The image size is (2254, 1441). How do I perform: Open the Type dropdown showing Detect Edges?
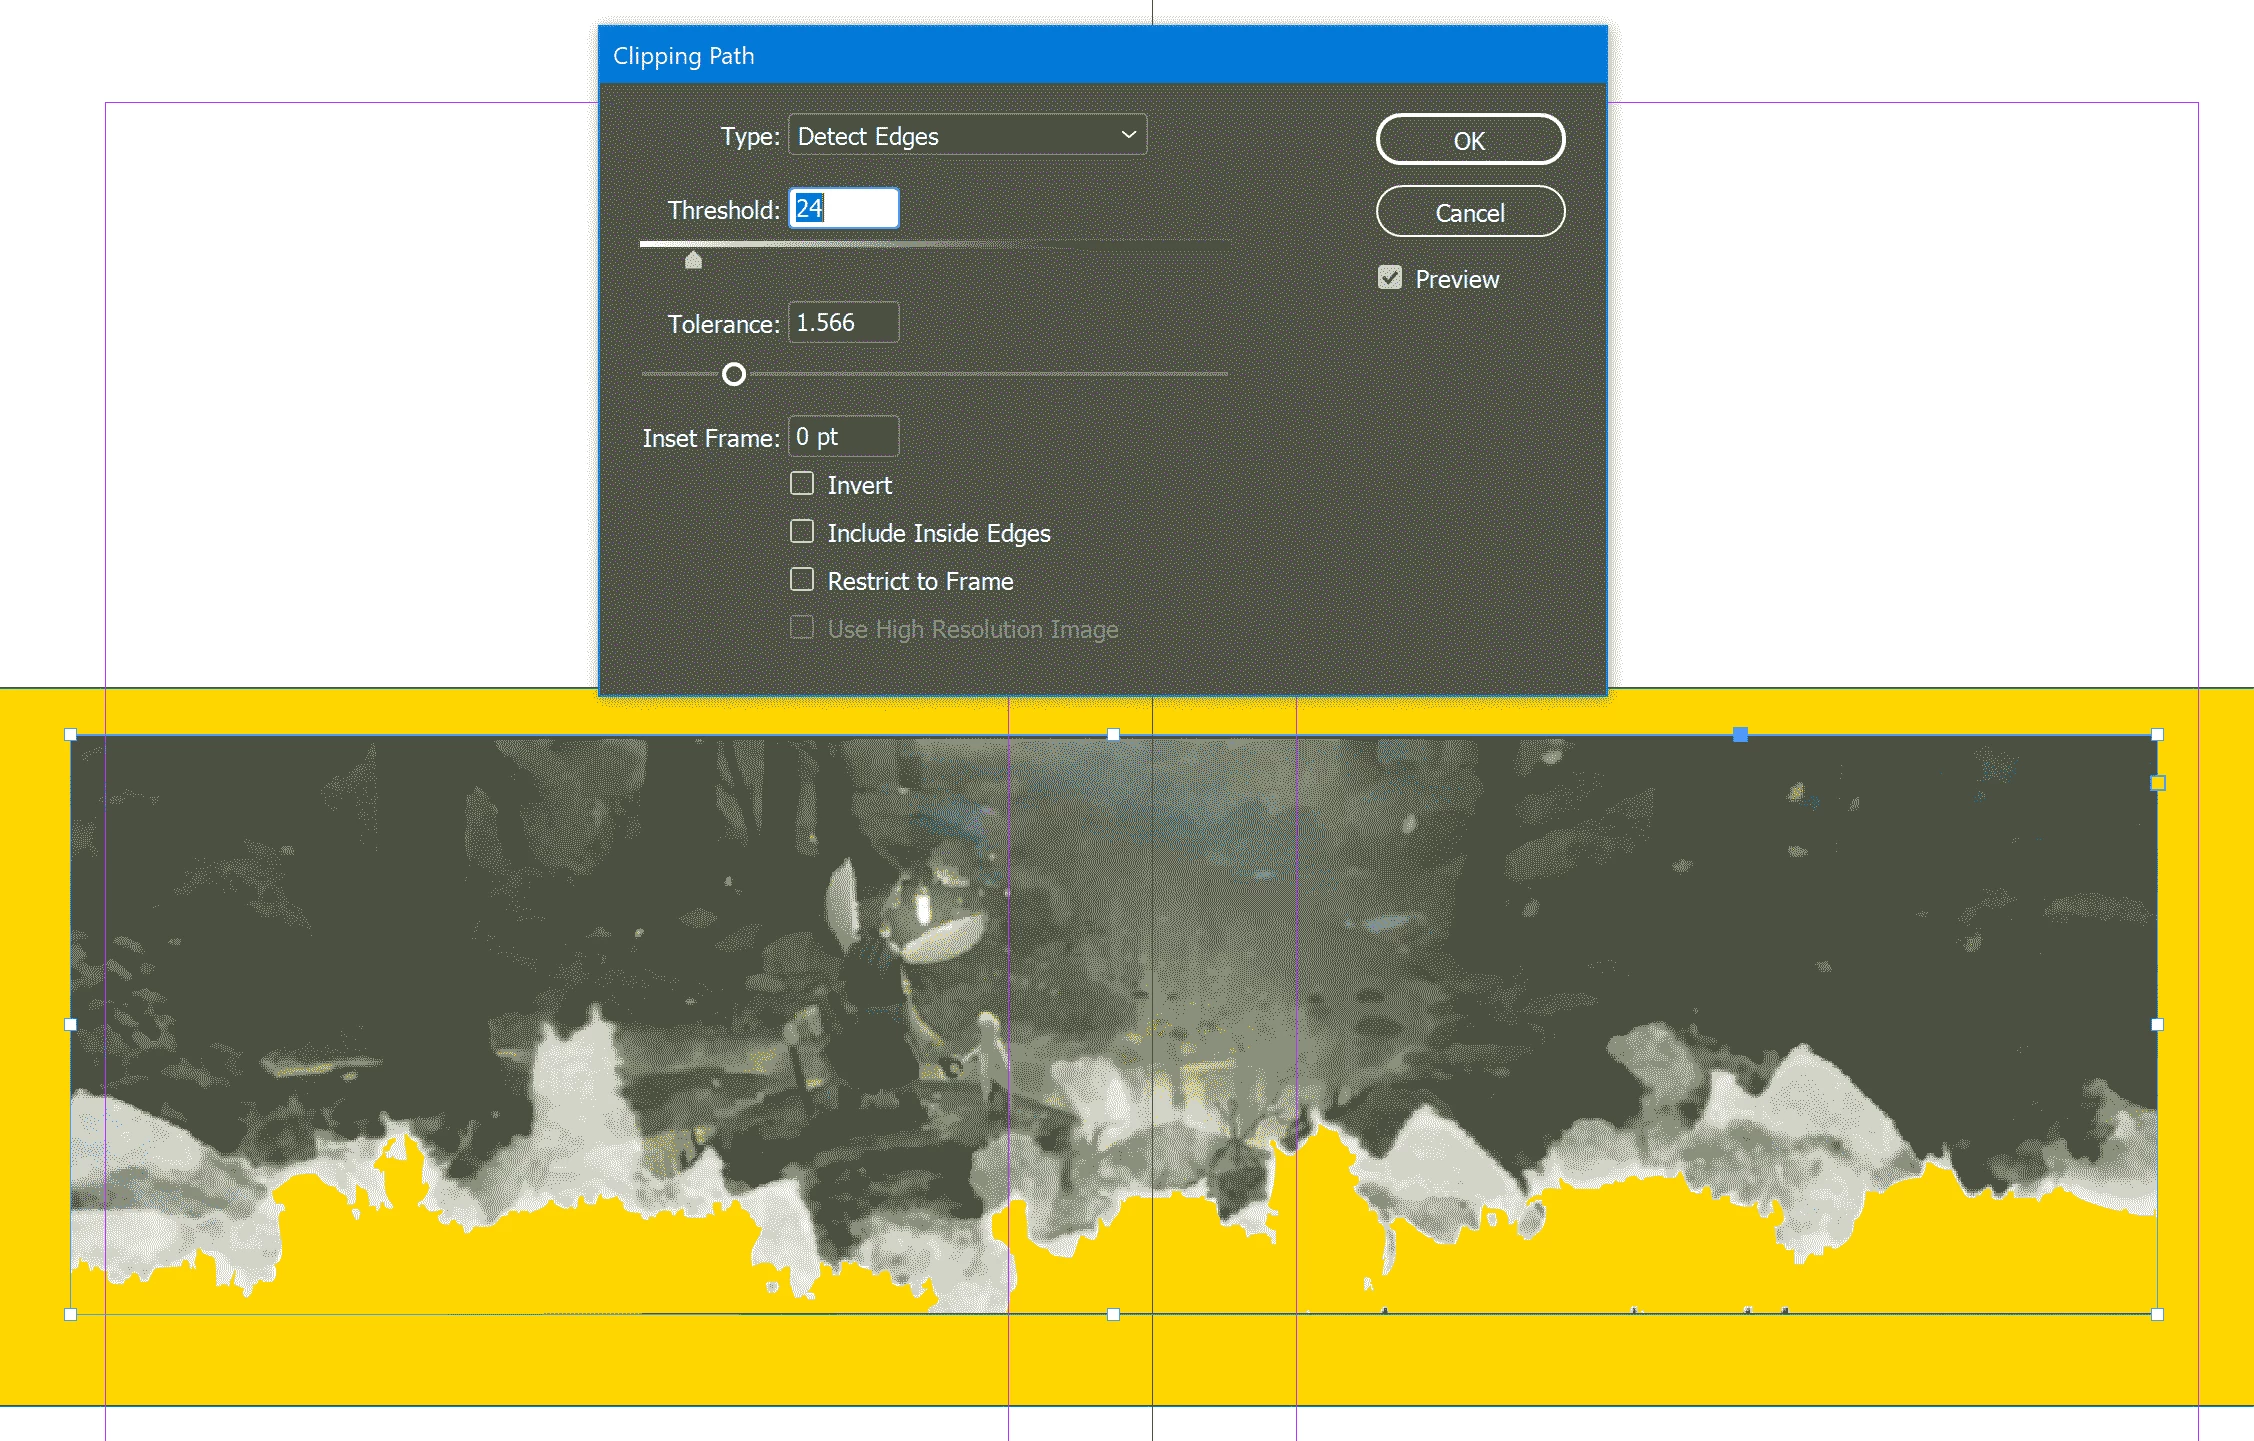tap(966, 136)
